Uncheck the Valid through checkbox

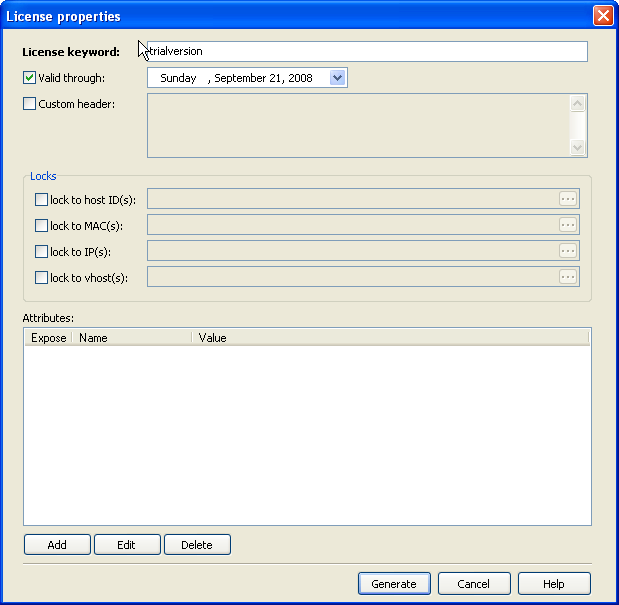point(29,78)
